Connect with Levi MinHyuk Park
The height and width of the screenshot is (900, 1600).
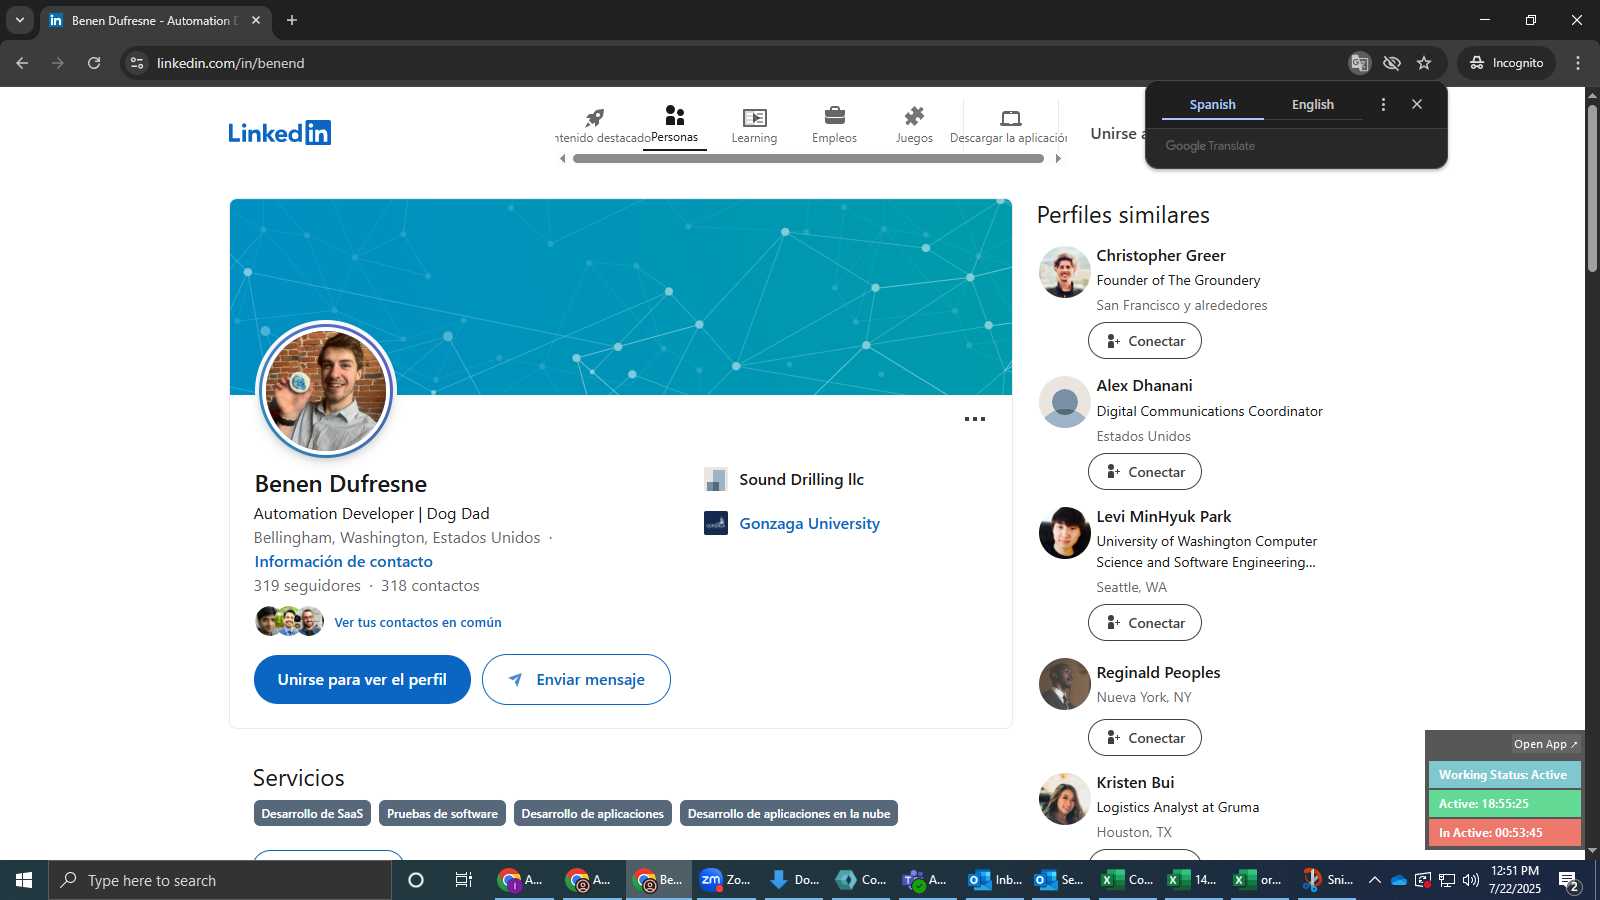[1145, 623]
